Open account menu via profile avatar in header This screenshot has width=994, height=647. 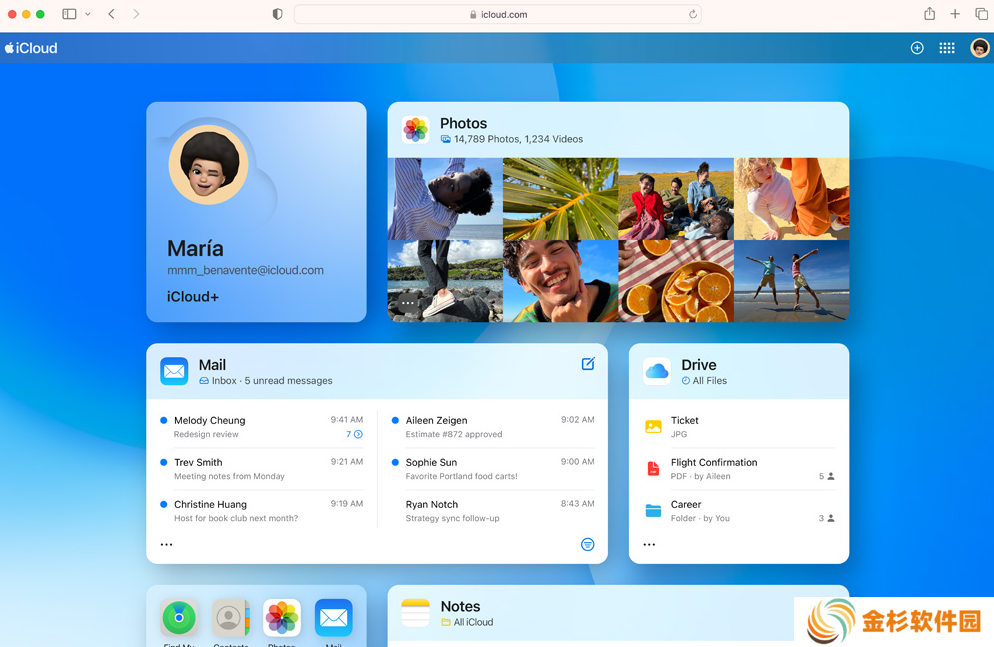[979, 48]
